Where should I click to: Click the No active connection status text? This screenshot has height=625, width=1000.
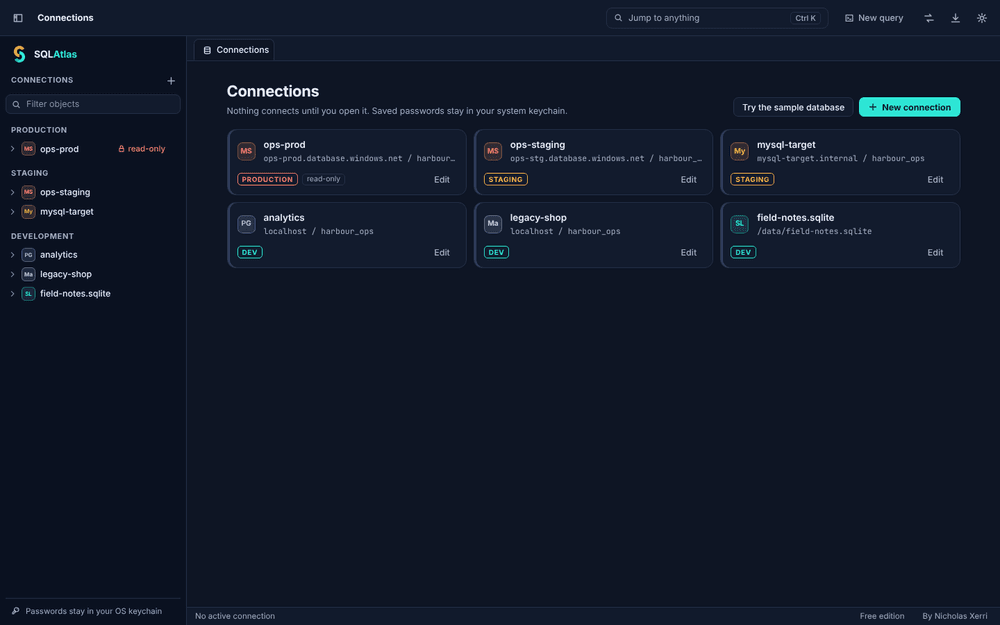(x=235, y=616)
